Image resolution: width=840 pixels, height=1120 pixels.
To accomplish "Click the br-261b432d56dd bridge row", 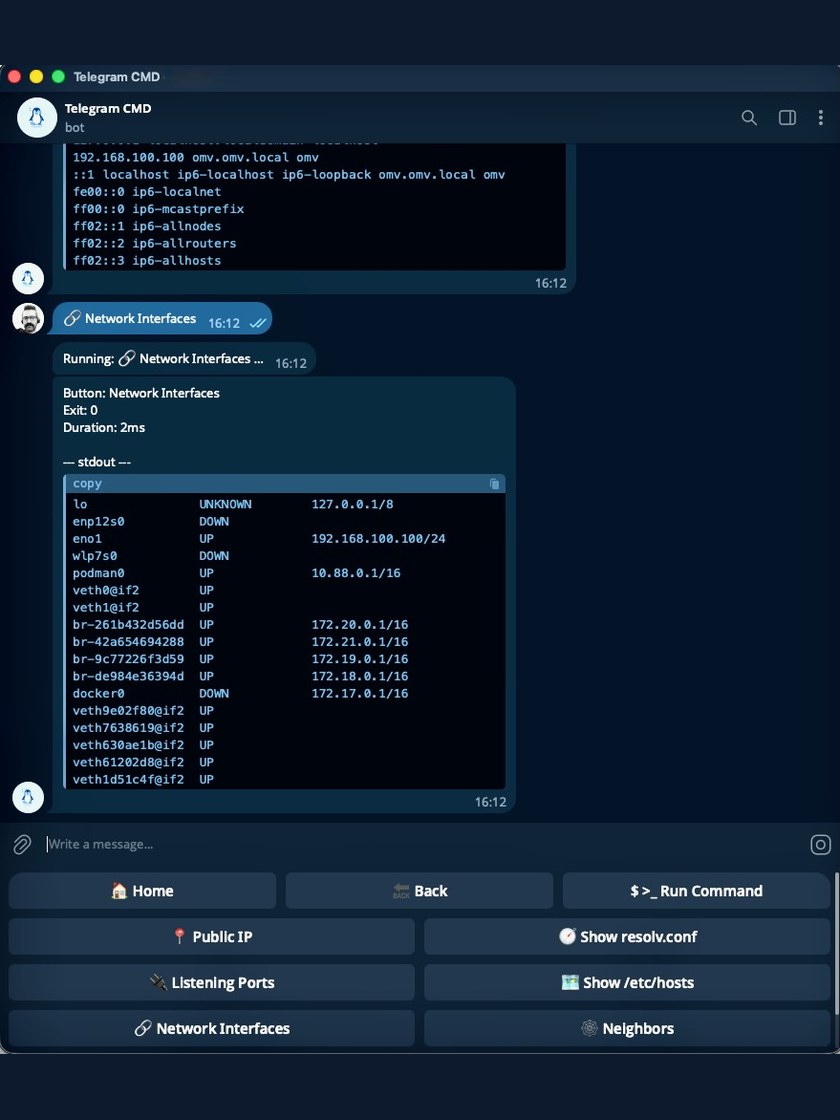I will pyautogui.click(x=240, y=624).
